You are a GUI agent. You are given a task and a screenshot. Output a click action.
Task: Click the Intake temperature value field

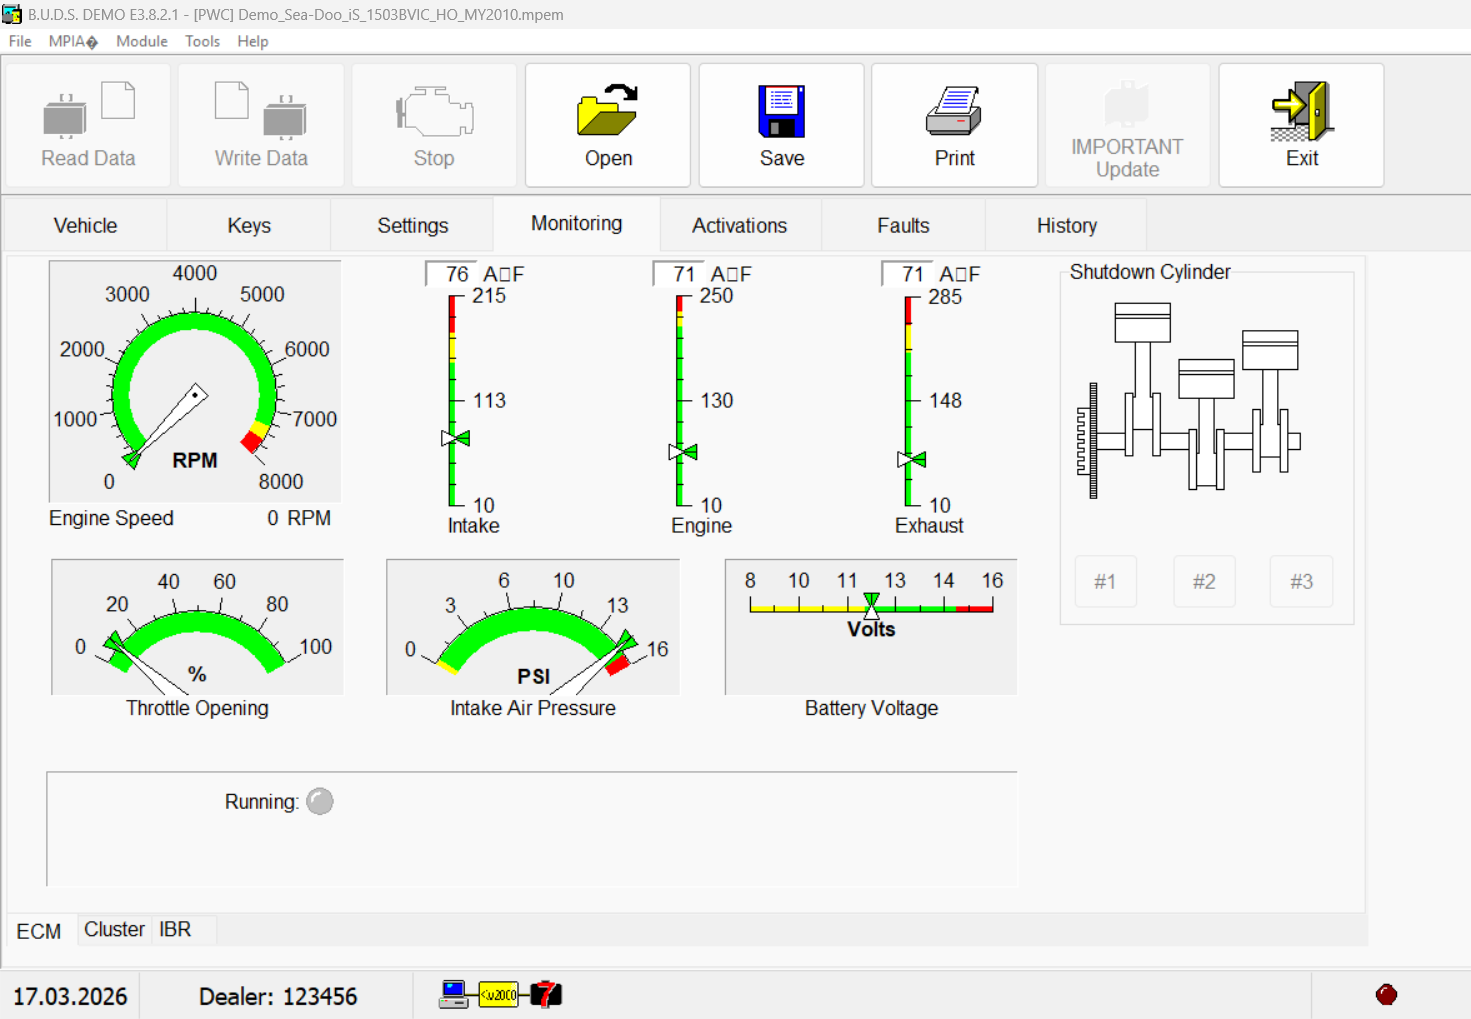tap(452, 274)
